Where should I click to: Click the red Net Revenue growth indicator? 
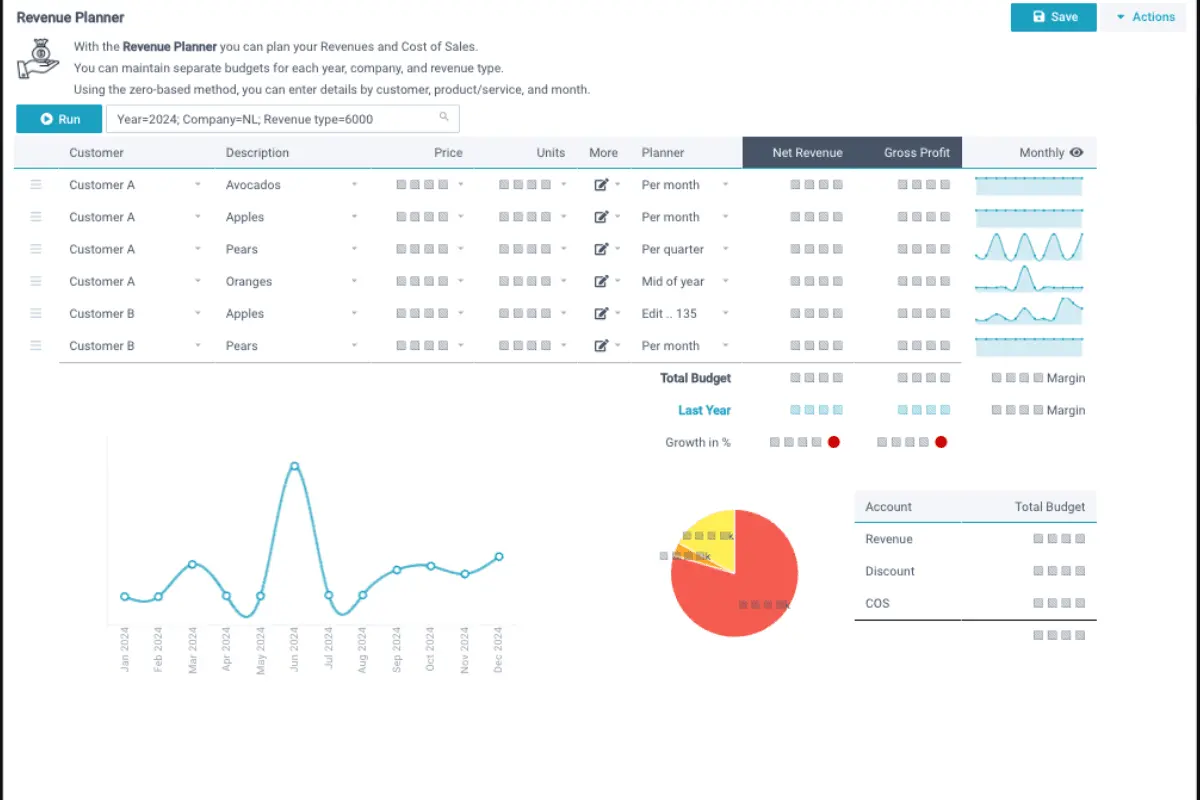click(x=833, y=442)
